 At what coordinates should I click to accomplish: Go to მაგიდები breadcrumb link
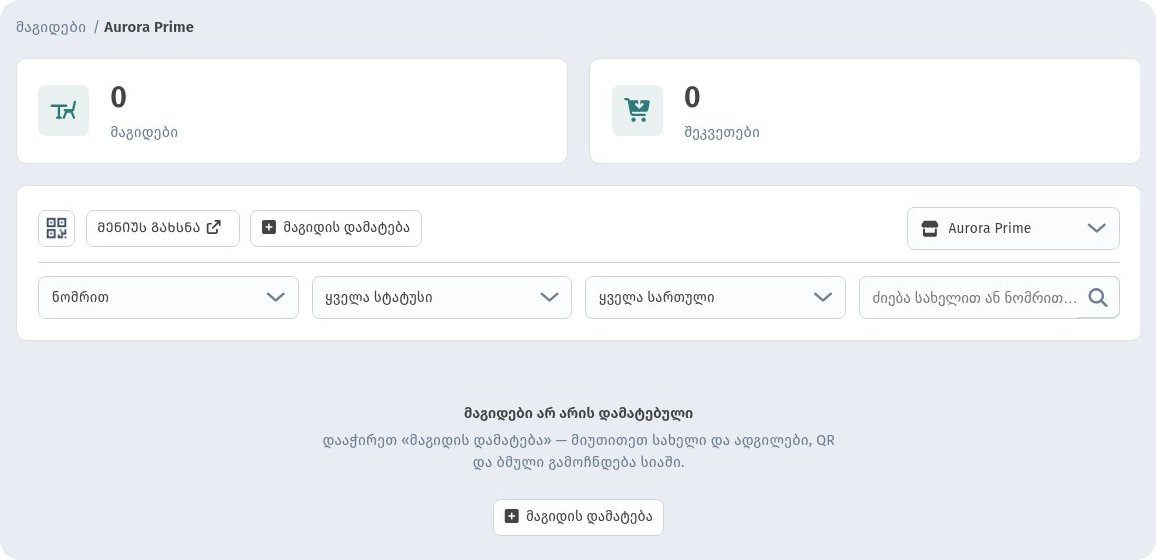pyautogui.click(x=51, y=27)
